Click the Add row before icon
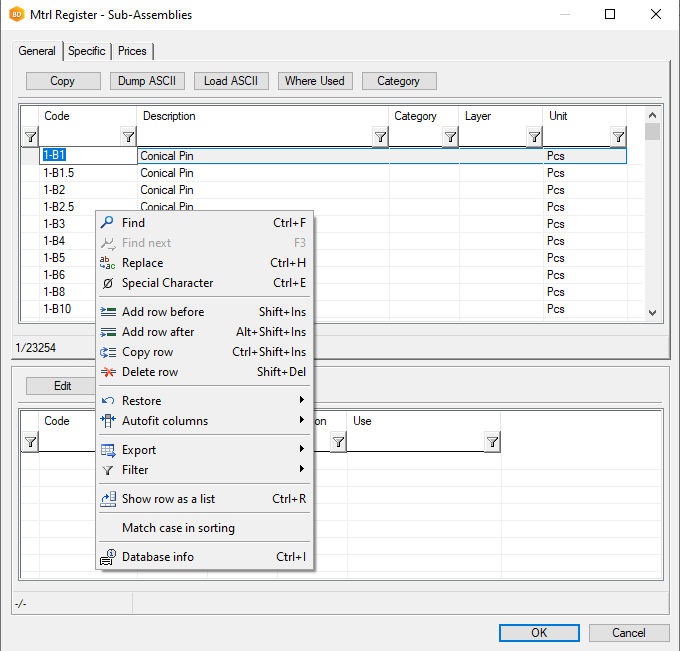 pyautogui.click(x=108, y=312)
